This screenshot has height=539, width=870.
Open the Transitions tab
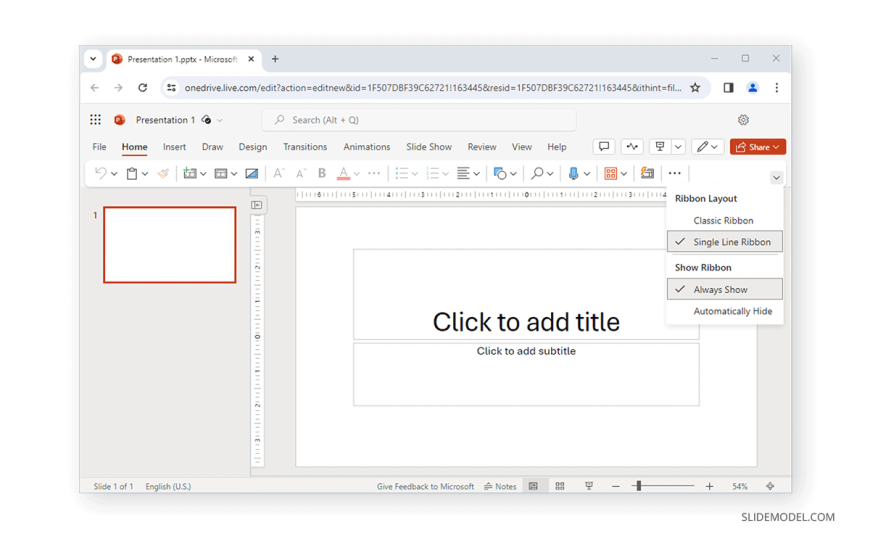click(x=305, y=147)
